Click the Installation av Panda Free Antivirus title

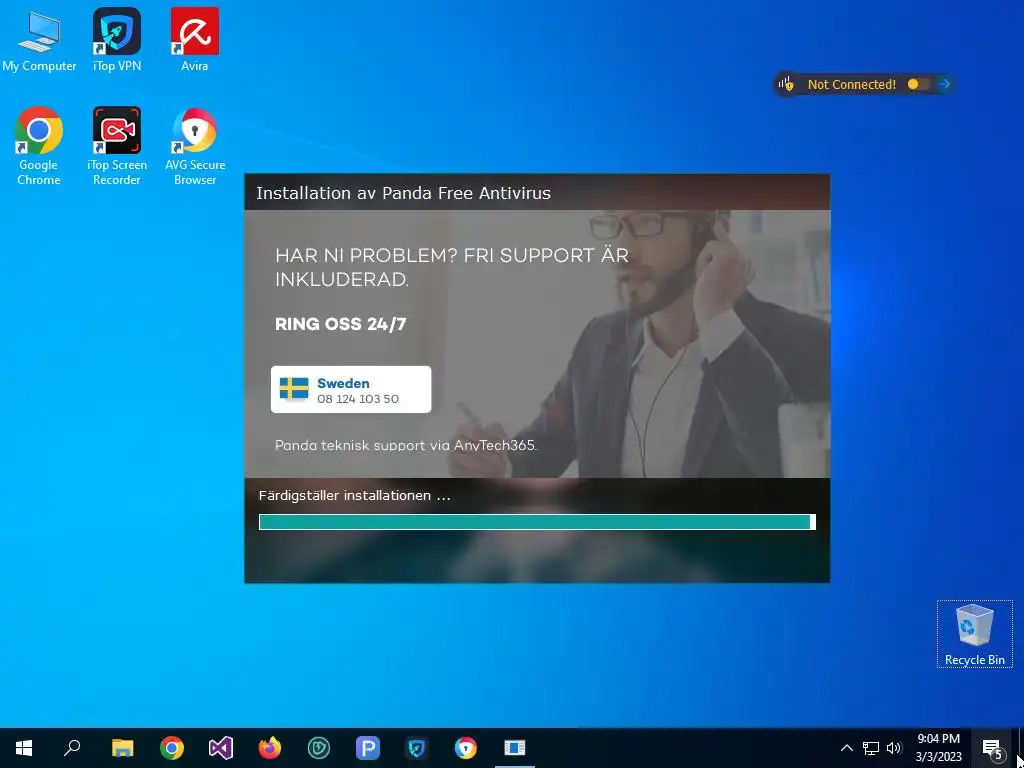click(x=403, y=193)
